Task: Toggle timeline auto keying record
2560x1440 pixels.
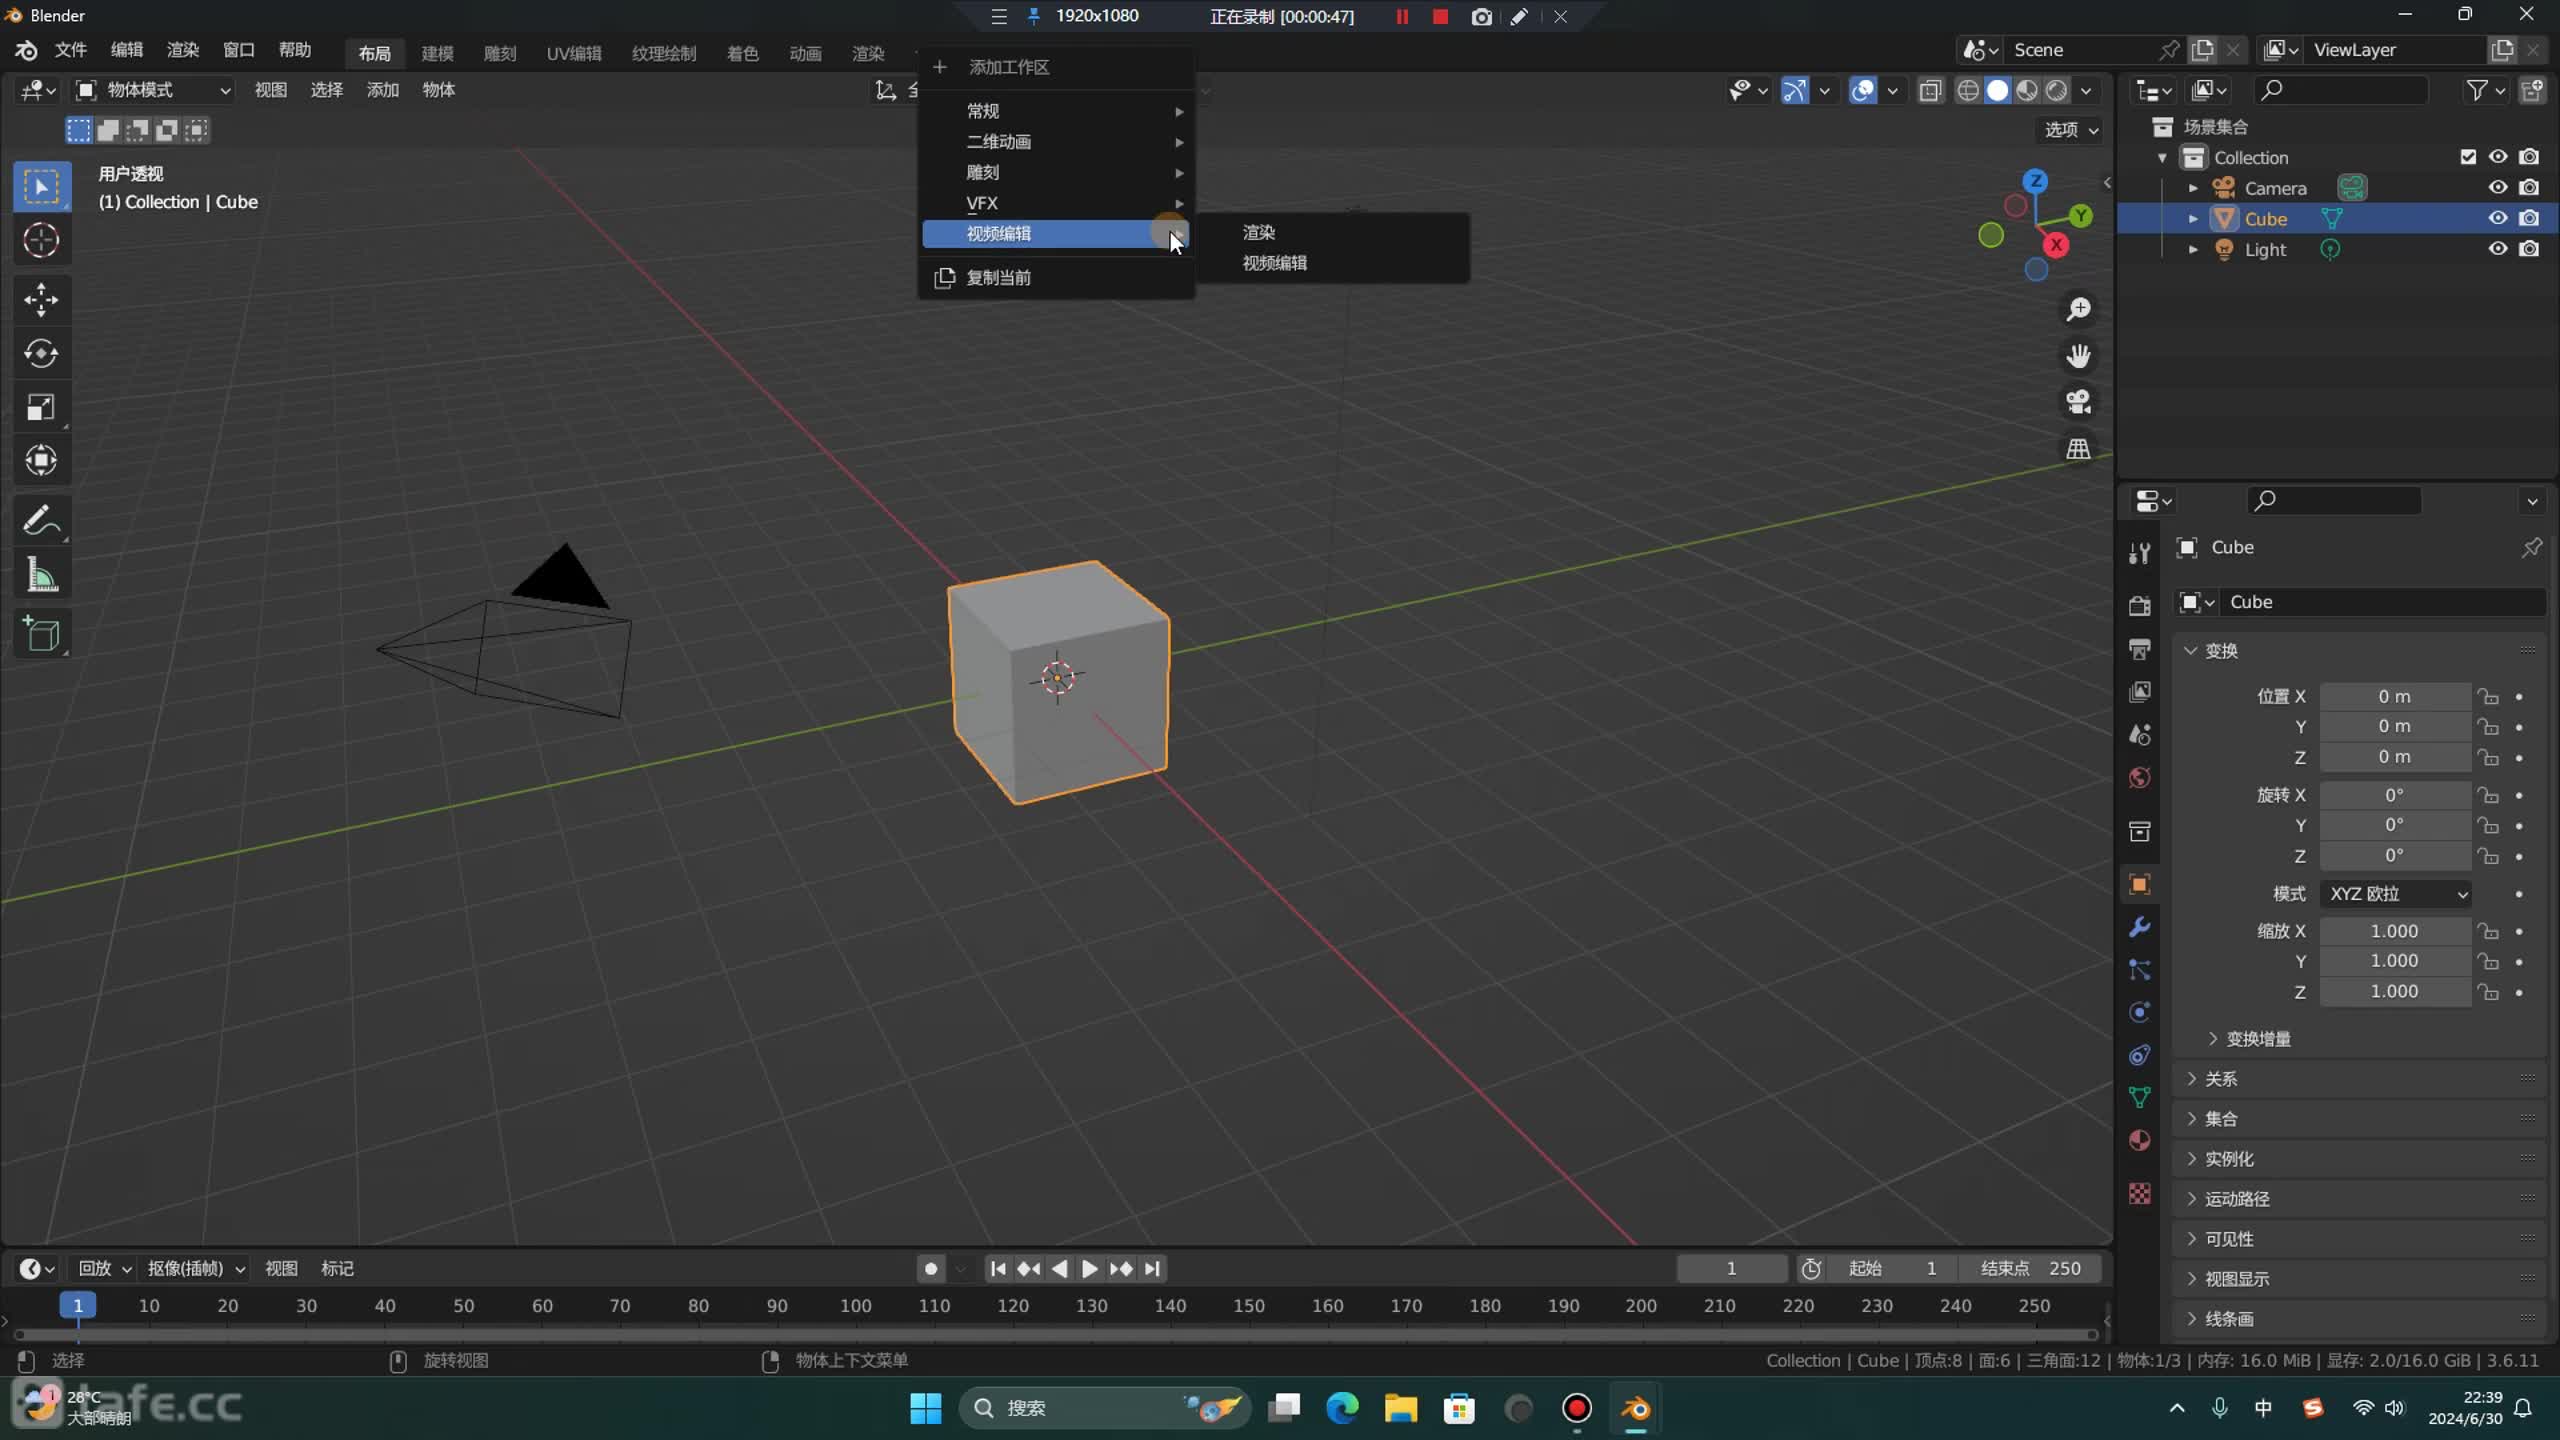Action: (930, 1268)
